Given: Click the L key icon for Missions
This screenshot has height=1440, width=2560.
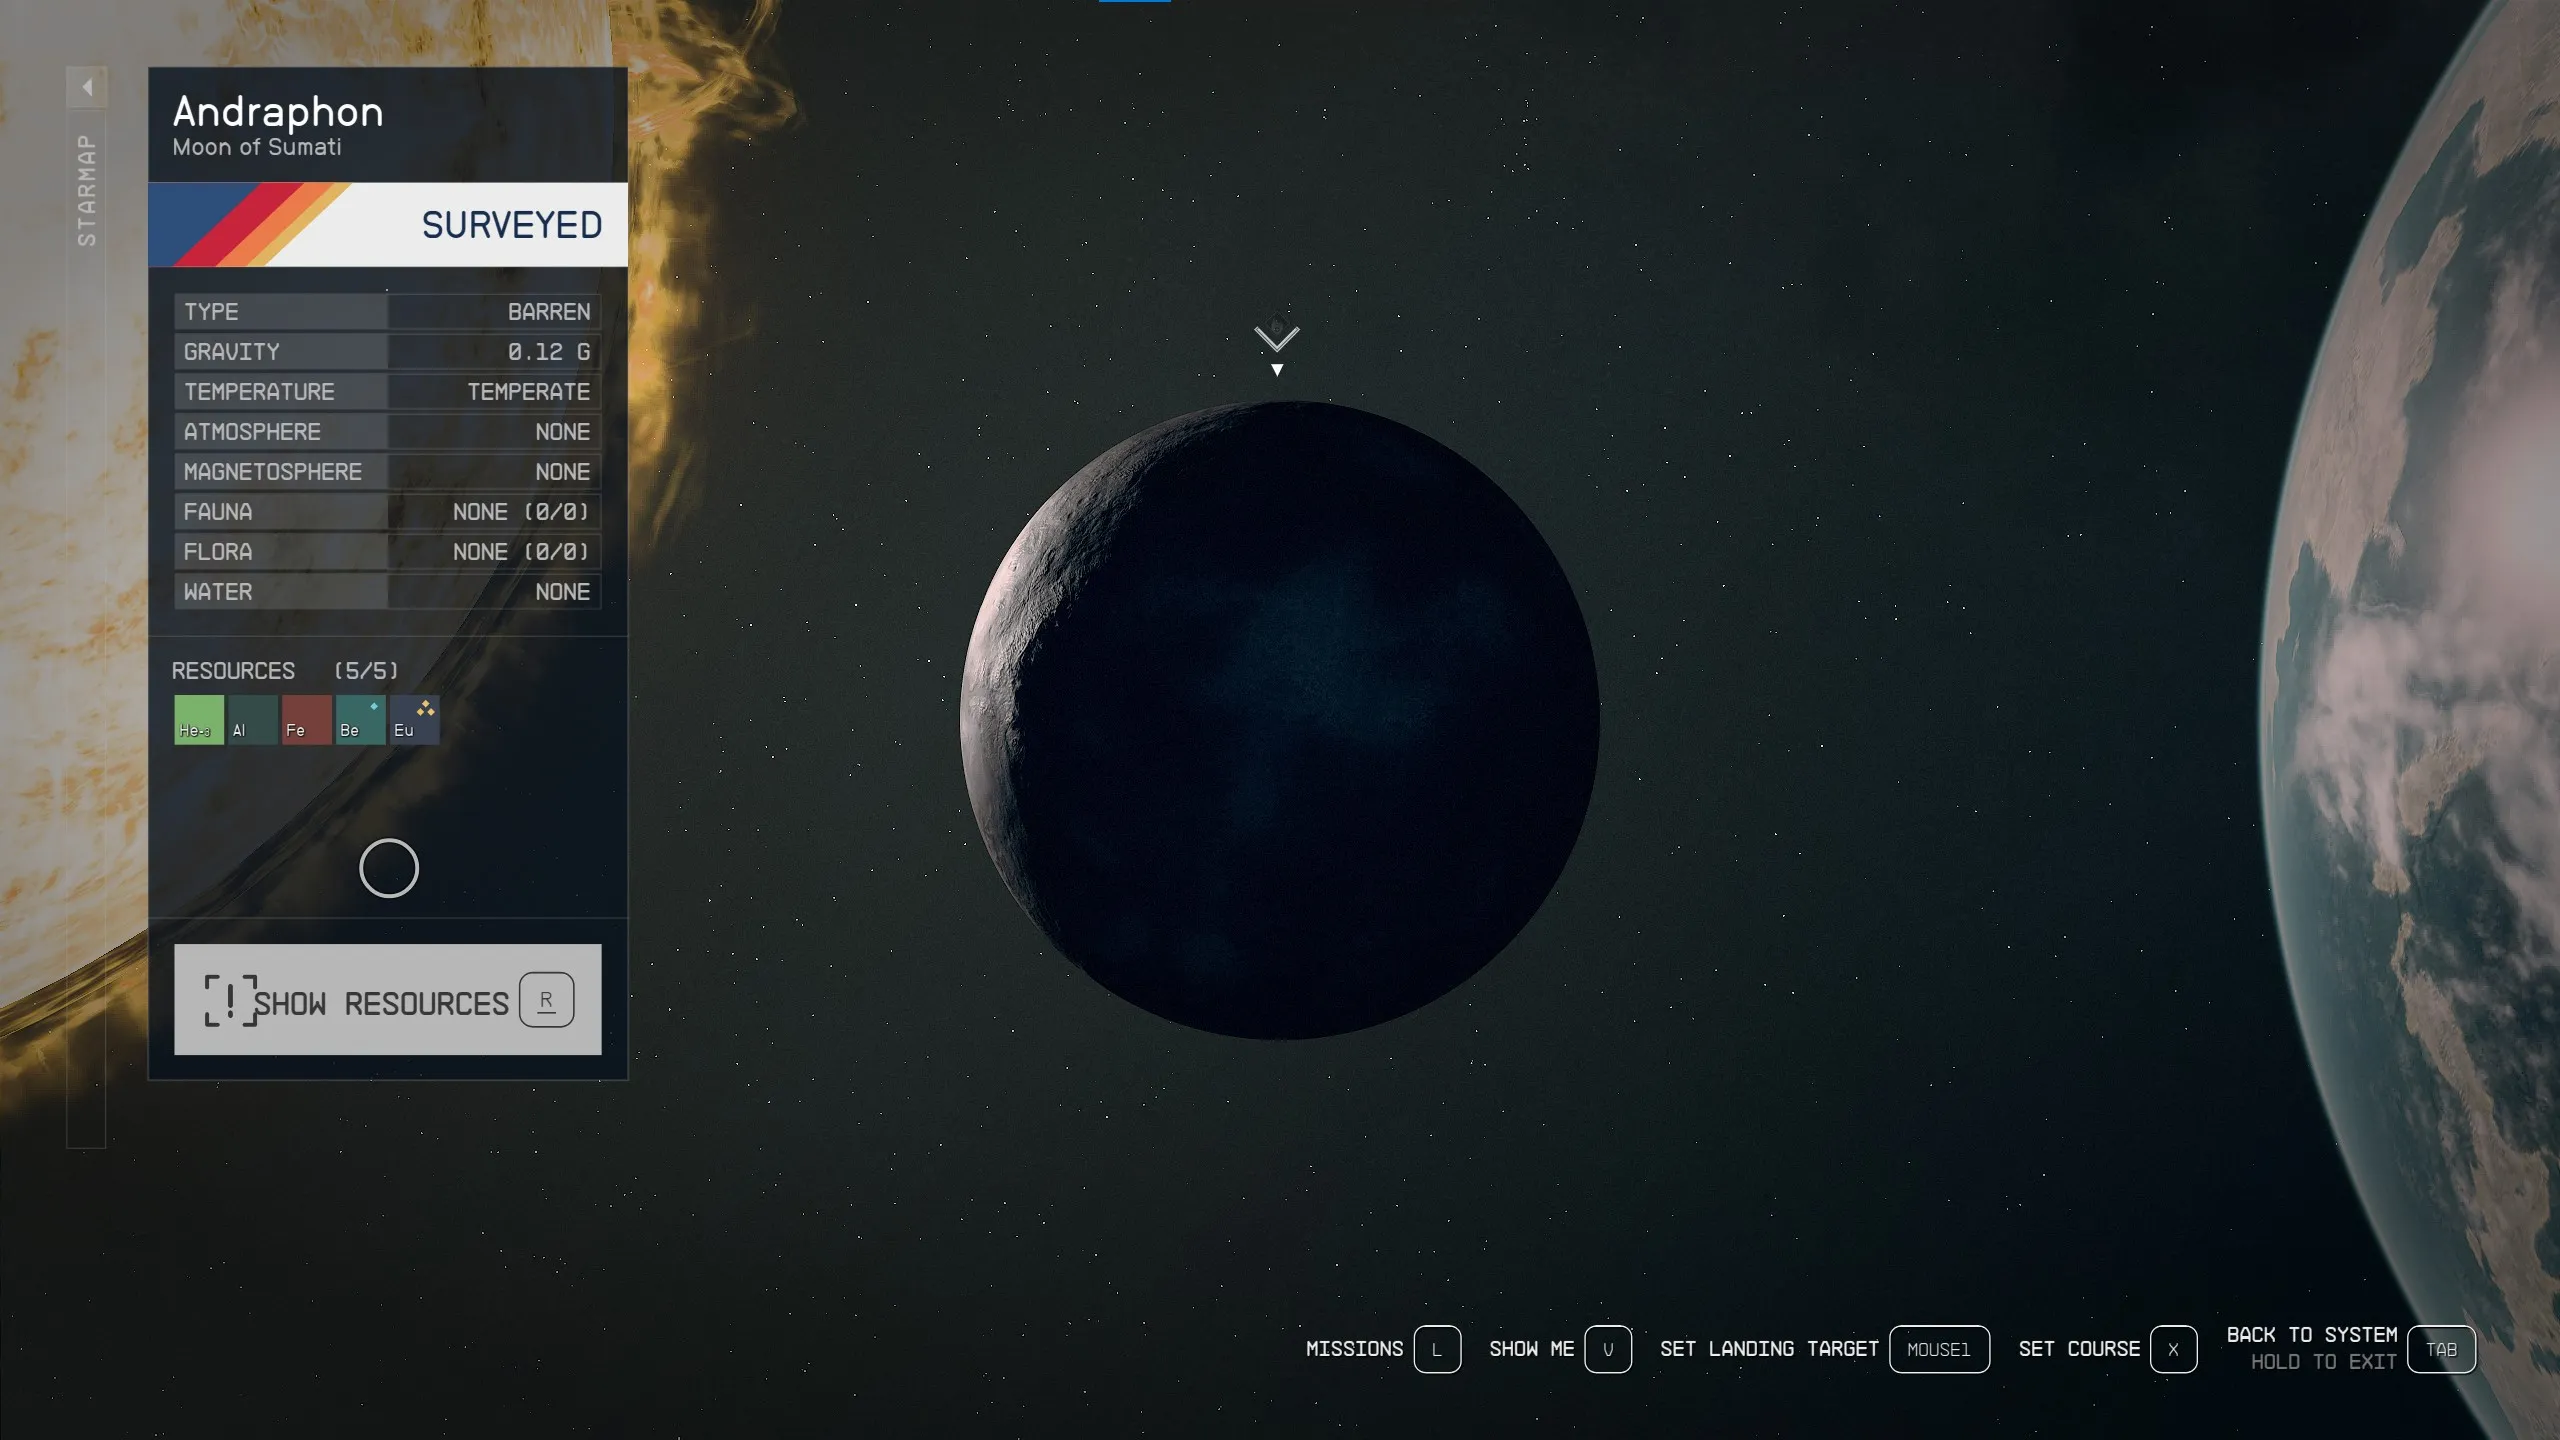Looking at the screenshot, I should [x=1437, y=1350].
